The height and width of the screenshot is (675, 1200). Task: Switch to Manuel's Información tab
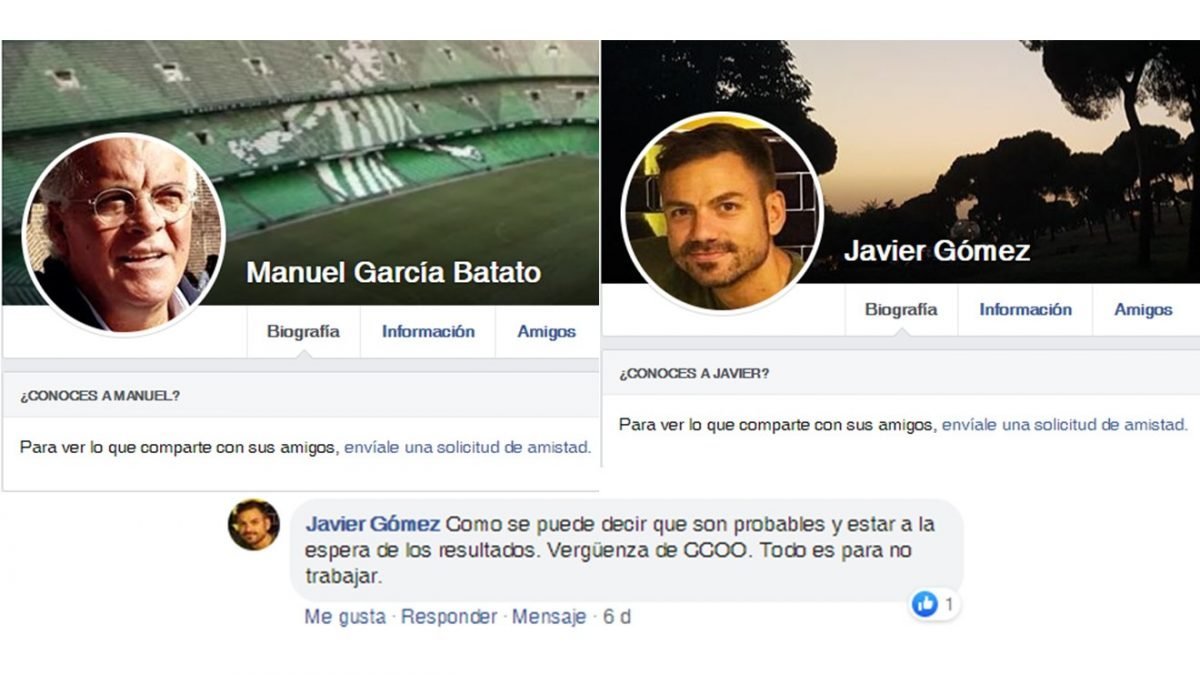click(x=428, y=332)
